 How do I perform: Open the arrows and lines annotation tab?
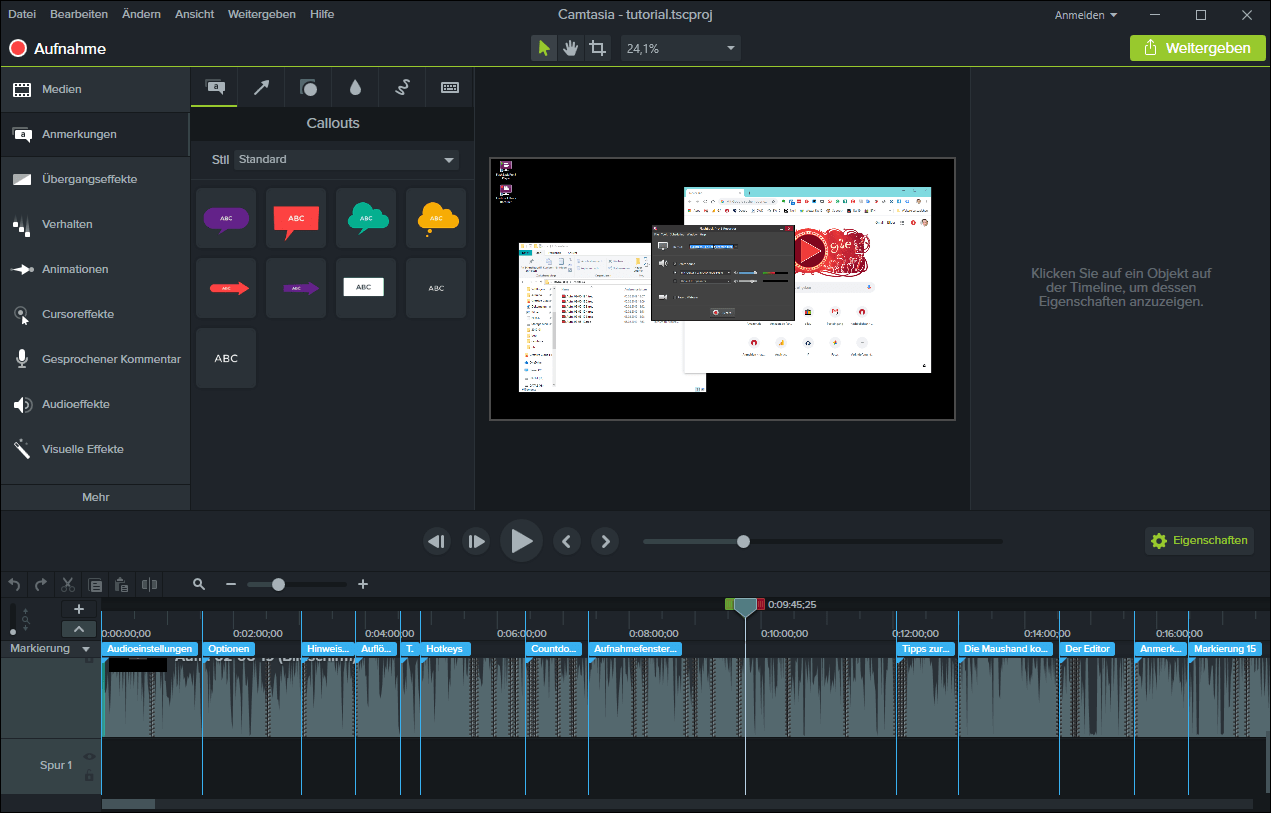[x=261, y=88]
